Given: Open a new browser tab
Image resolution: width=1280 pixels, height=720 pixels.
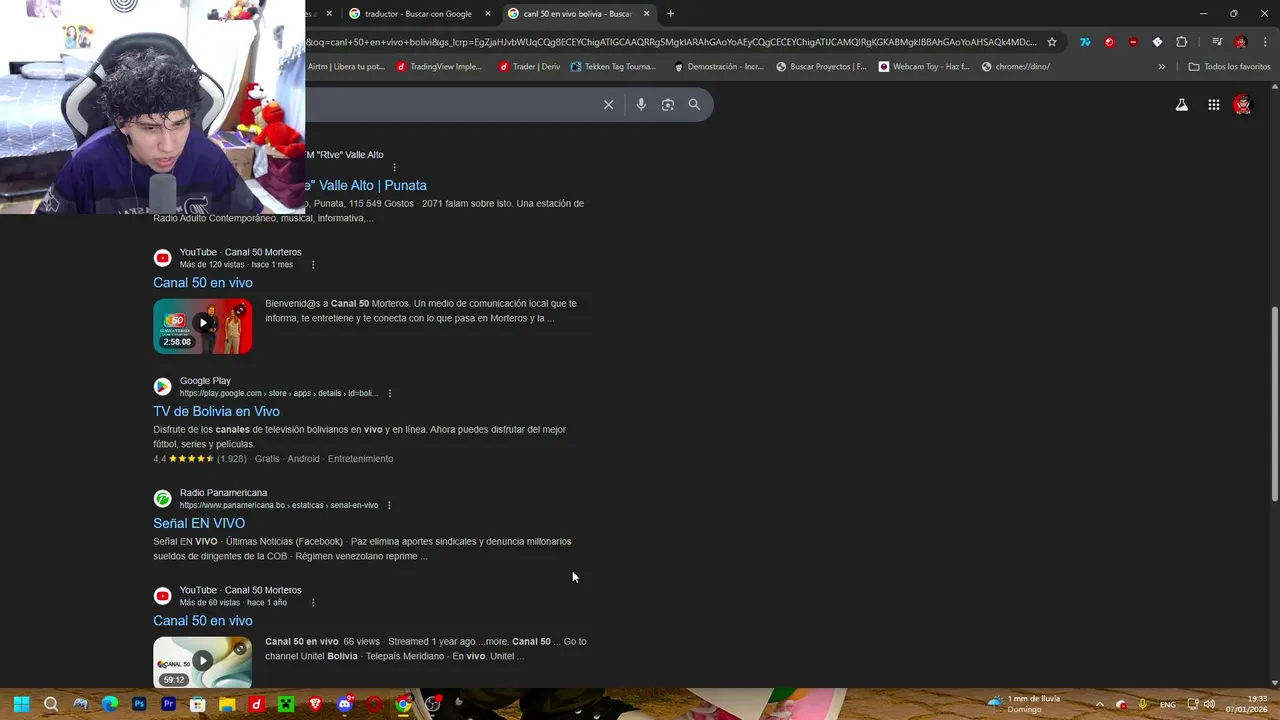Looking at the screenshot, I should 671,14.
